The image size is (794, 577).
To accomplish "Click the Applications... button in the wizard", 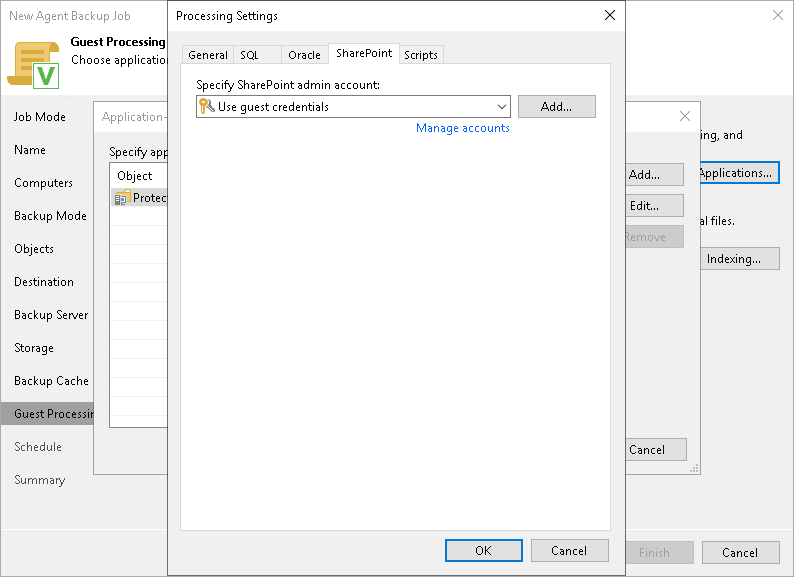I will (739, 173).
